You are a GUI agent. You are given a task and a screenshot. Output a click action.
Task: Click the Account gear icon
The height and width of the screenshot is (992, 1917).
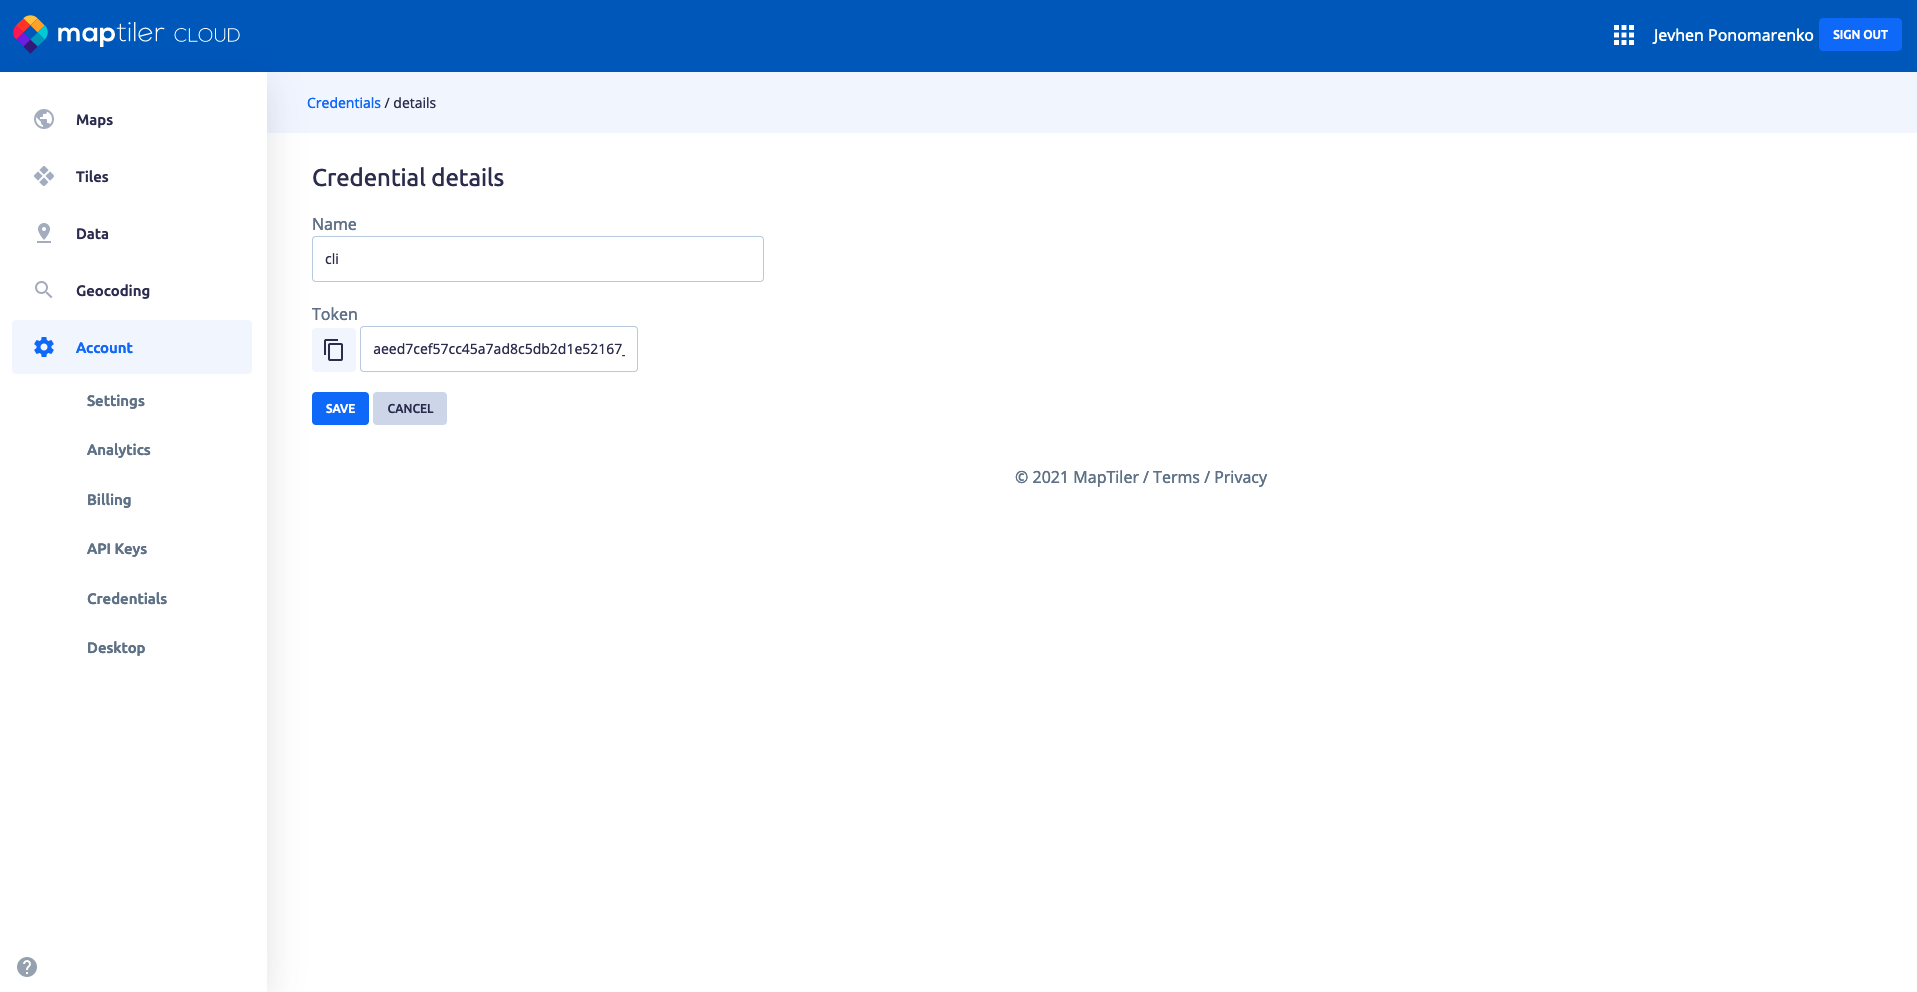[44, 347]
